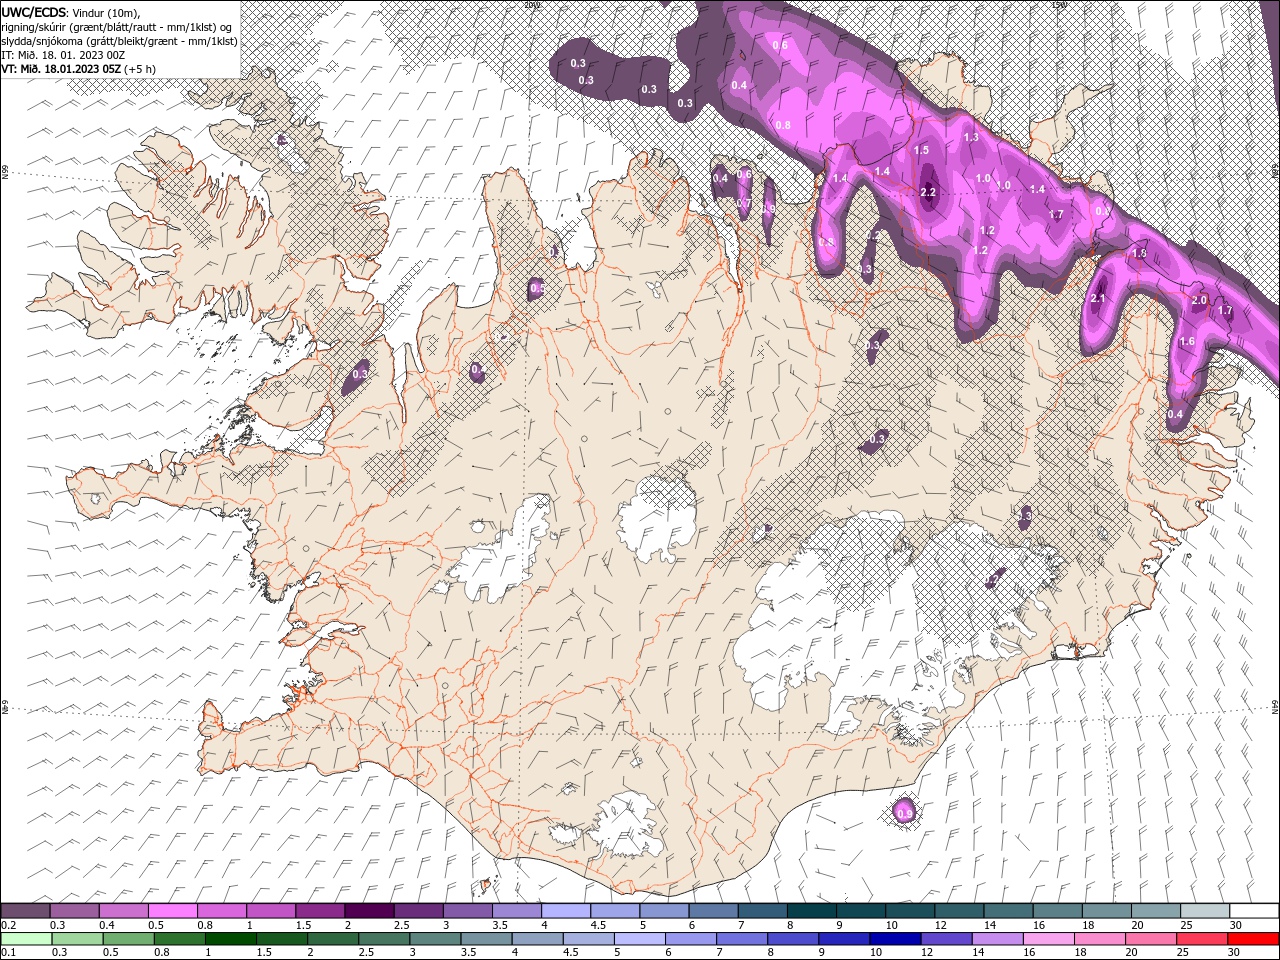Click the '(+5 h)' forecast offset text
1280x960 pixels.
[139, 69]
